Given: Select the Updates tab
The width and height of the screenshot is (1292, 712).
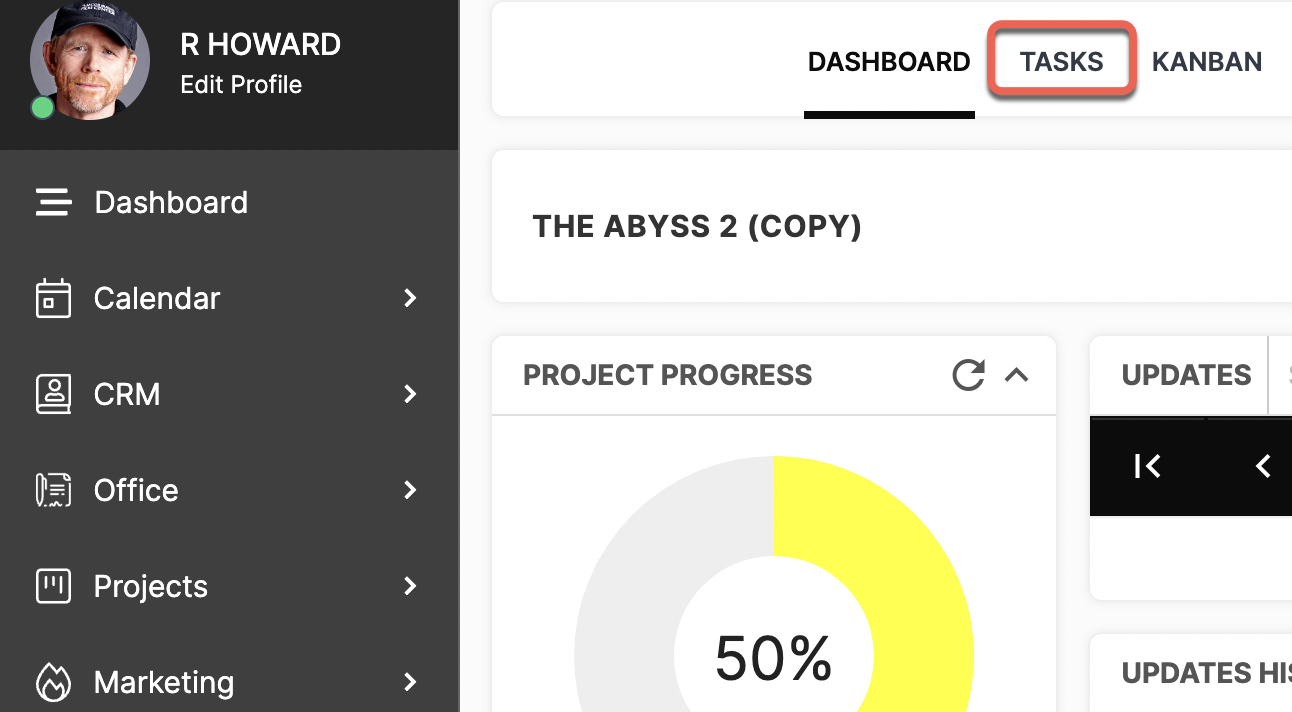Looking at the screenshot, I should (x=1186, y=375).
